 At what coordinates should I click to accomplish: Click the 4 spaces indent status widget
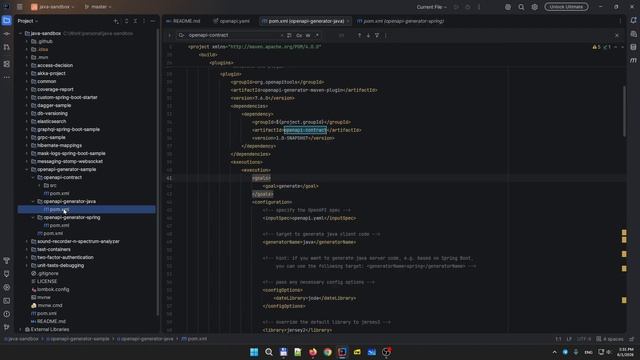tap(610, 339)
